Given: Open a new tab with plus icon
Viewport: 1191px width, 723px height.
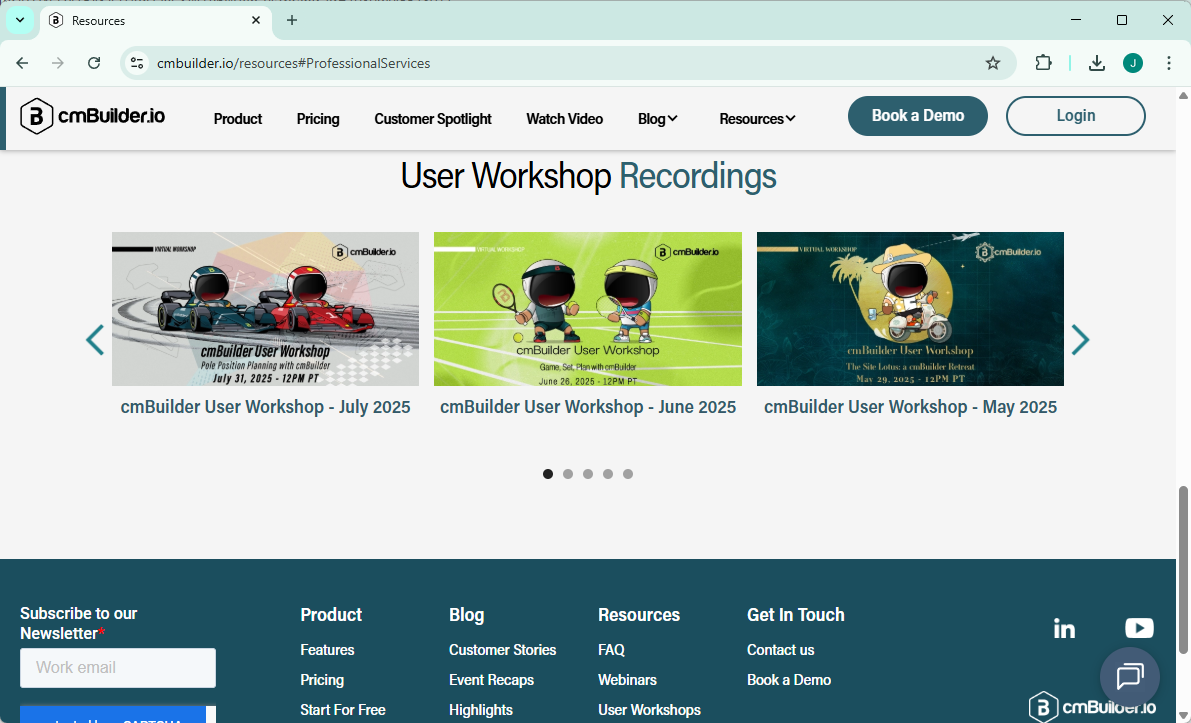Looking at the screenshot, I should pyautogui.click(x=292, y=21).
